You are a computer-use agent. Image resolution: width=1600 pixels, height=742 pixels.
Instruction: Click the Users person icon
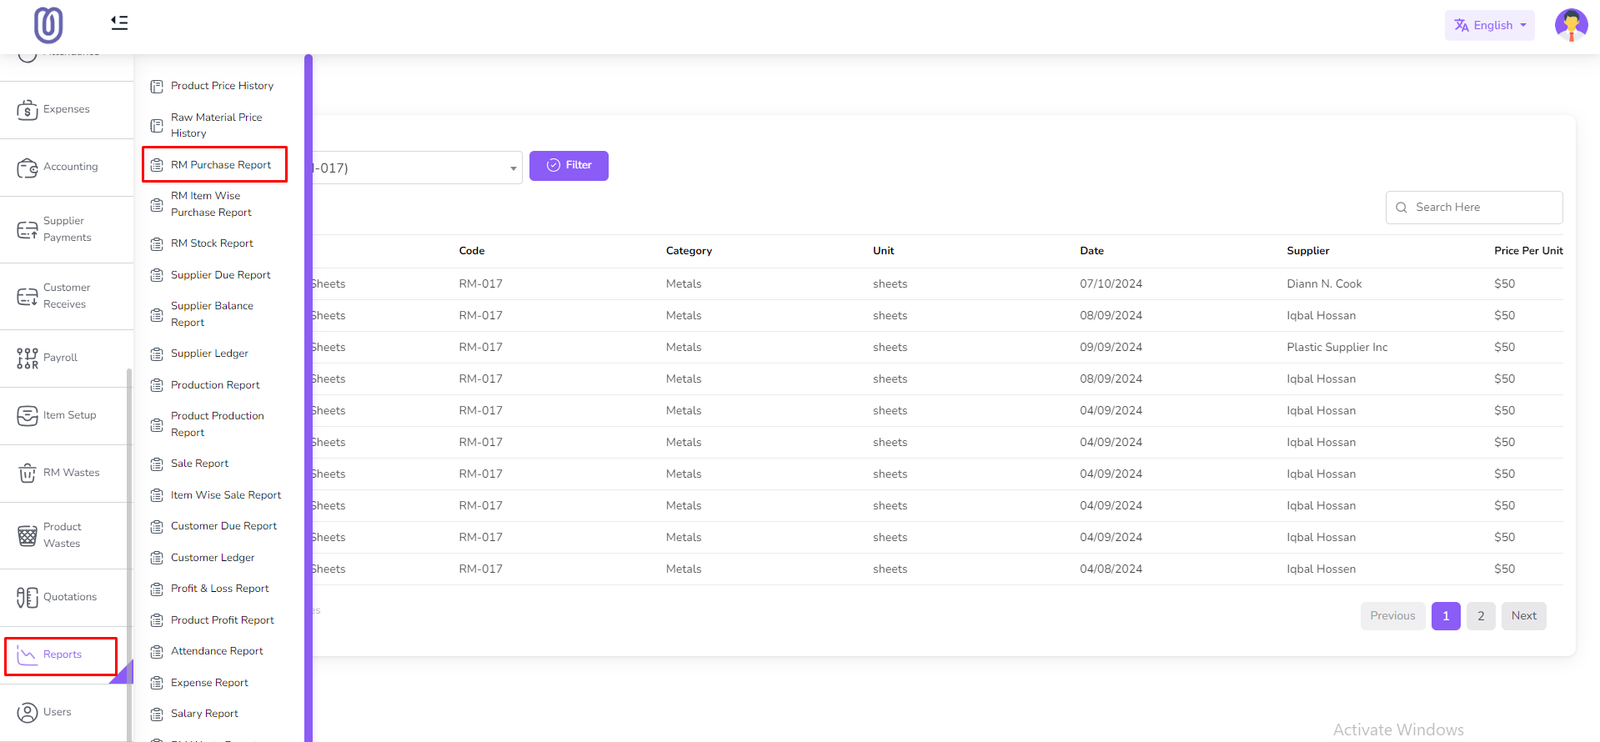pos(27,712)
